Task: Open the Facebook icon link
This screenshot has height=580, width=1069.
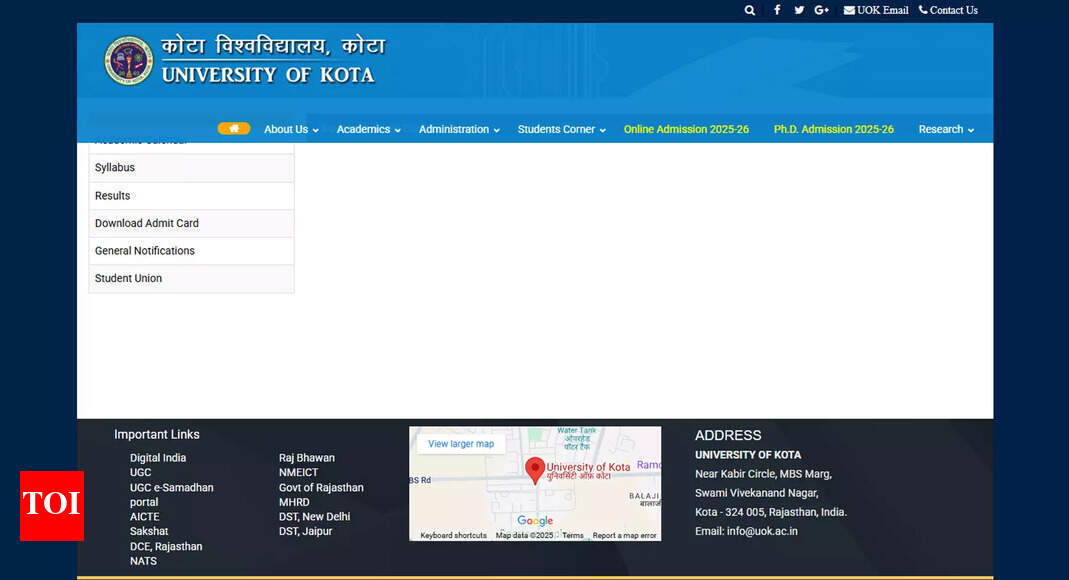Action: coord(777,10)
